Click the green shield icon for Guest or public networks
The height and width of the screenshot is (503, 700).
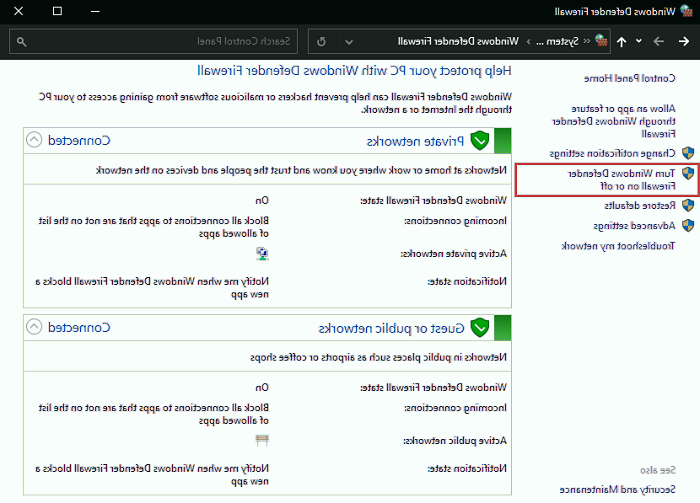(x=480, y=328)
